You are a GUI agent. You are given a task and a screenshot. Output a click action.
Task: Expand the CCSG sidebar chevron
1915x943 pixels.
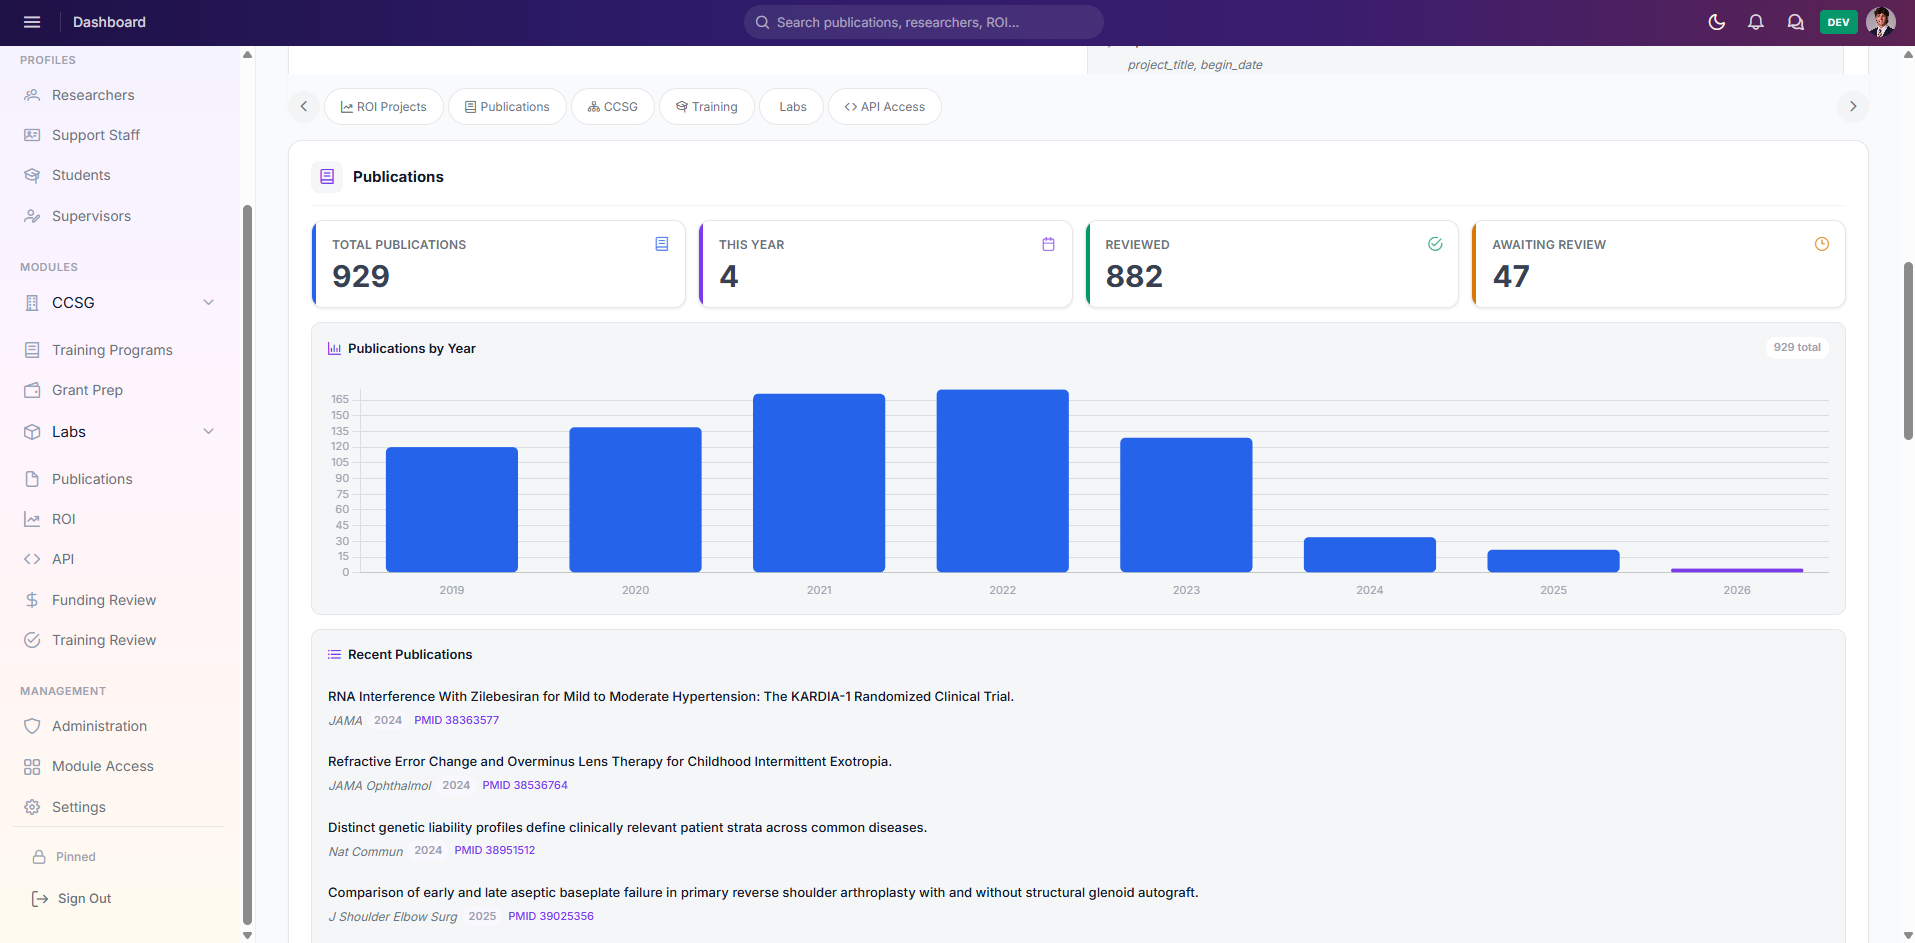[x=209, y=303]
